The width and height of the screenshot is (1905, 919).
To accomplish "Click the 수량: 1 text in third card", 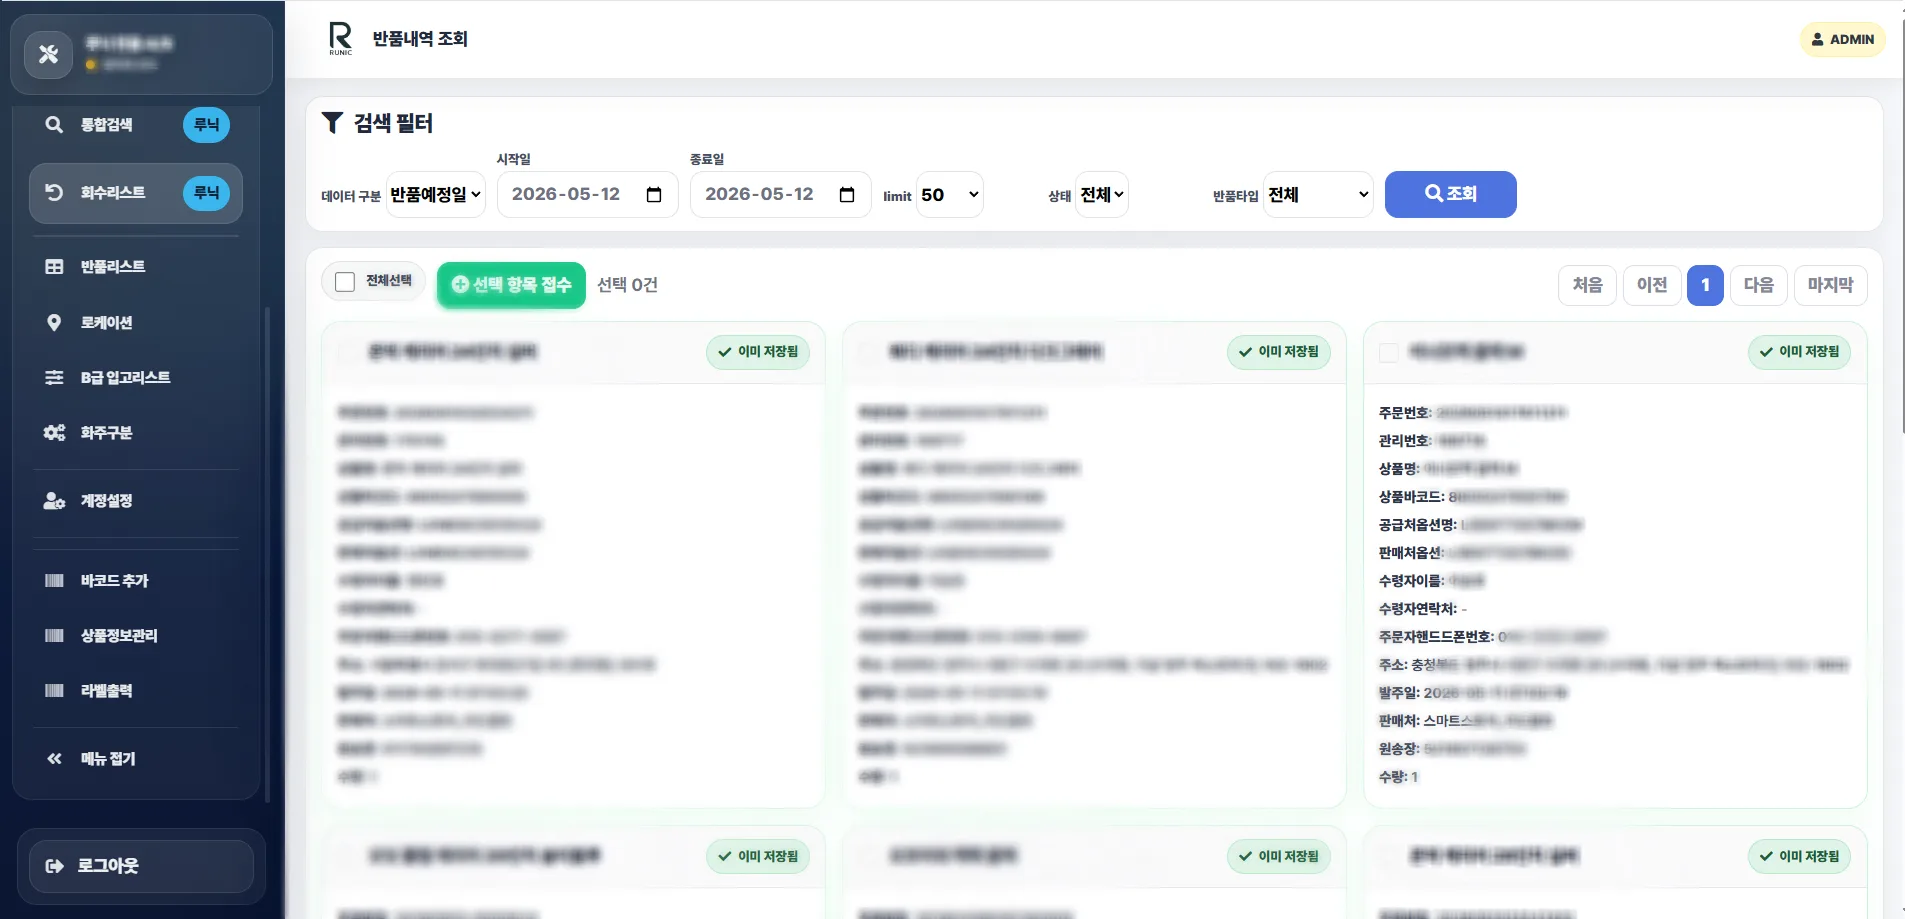I will click(x=1398, y=777).
